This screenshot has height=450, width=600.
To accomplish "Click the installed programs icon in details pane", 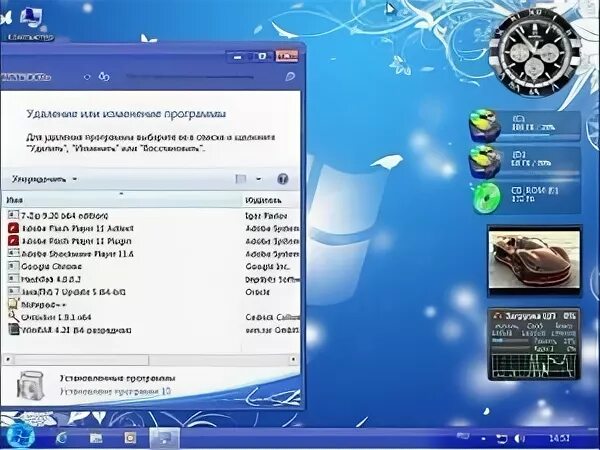I will pos(31,385).
